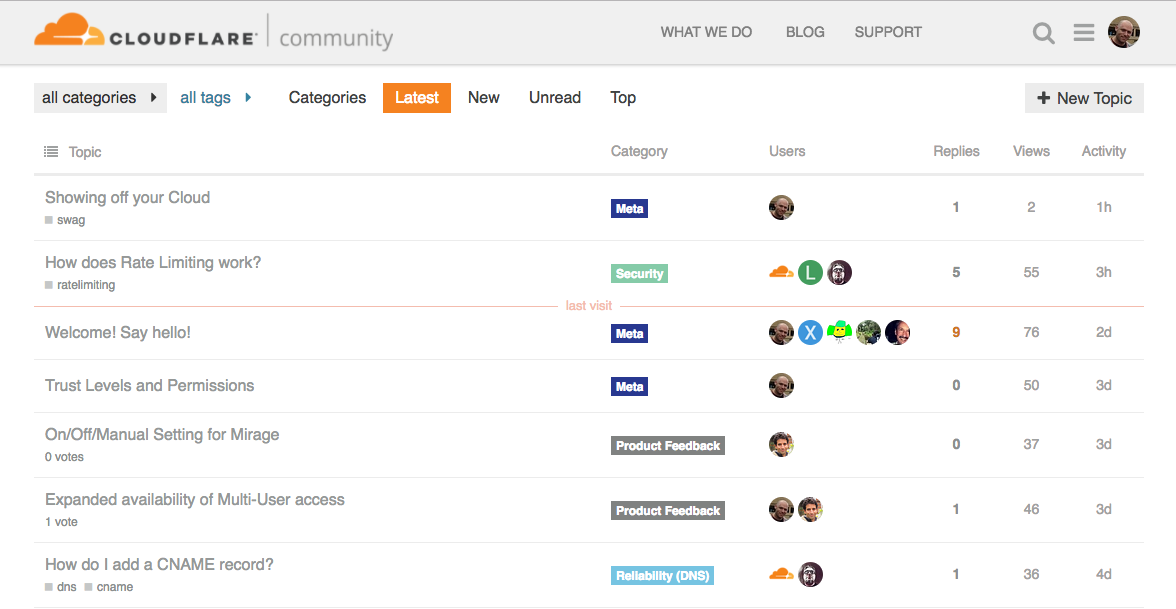Click the green L user avatar
This screenshot has height=609, width=1176.
810,272
